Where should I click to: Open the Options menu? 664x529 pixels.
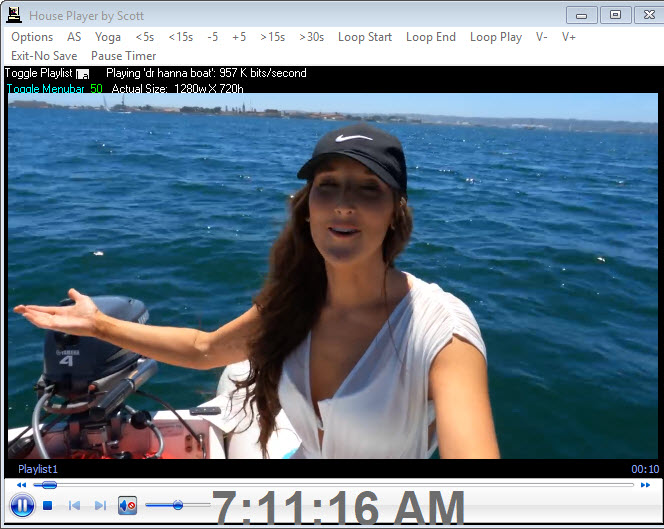(x=32, y=37)
